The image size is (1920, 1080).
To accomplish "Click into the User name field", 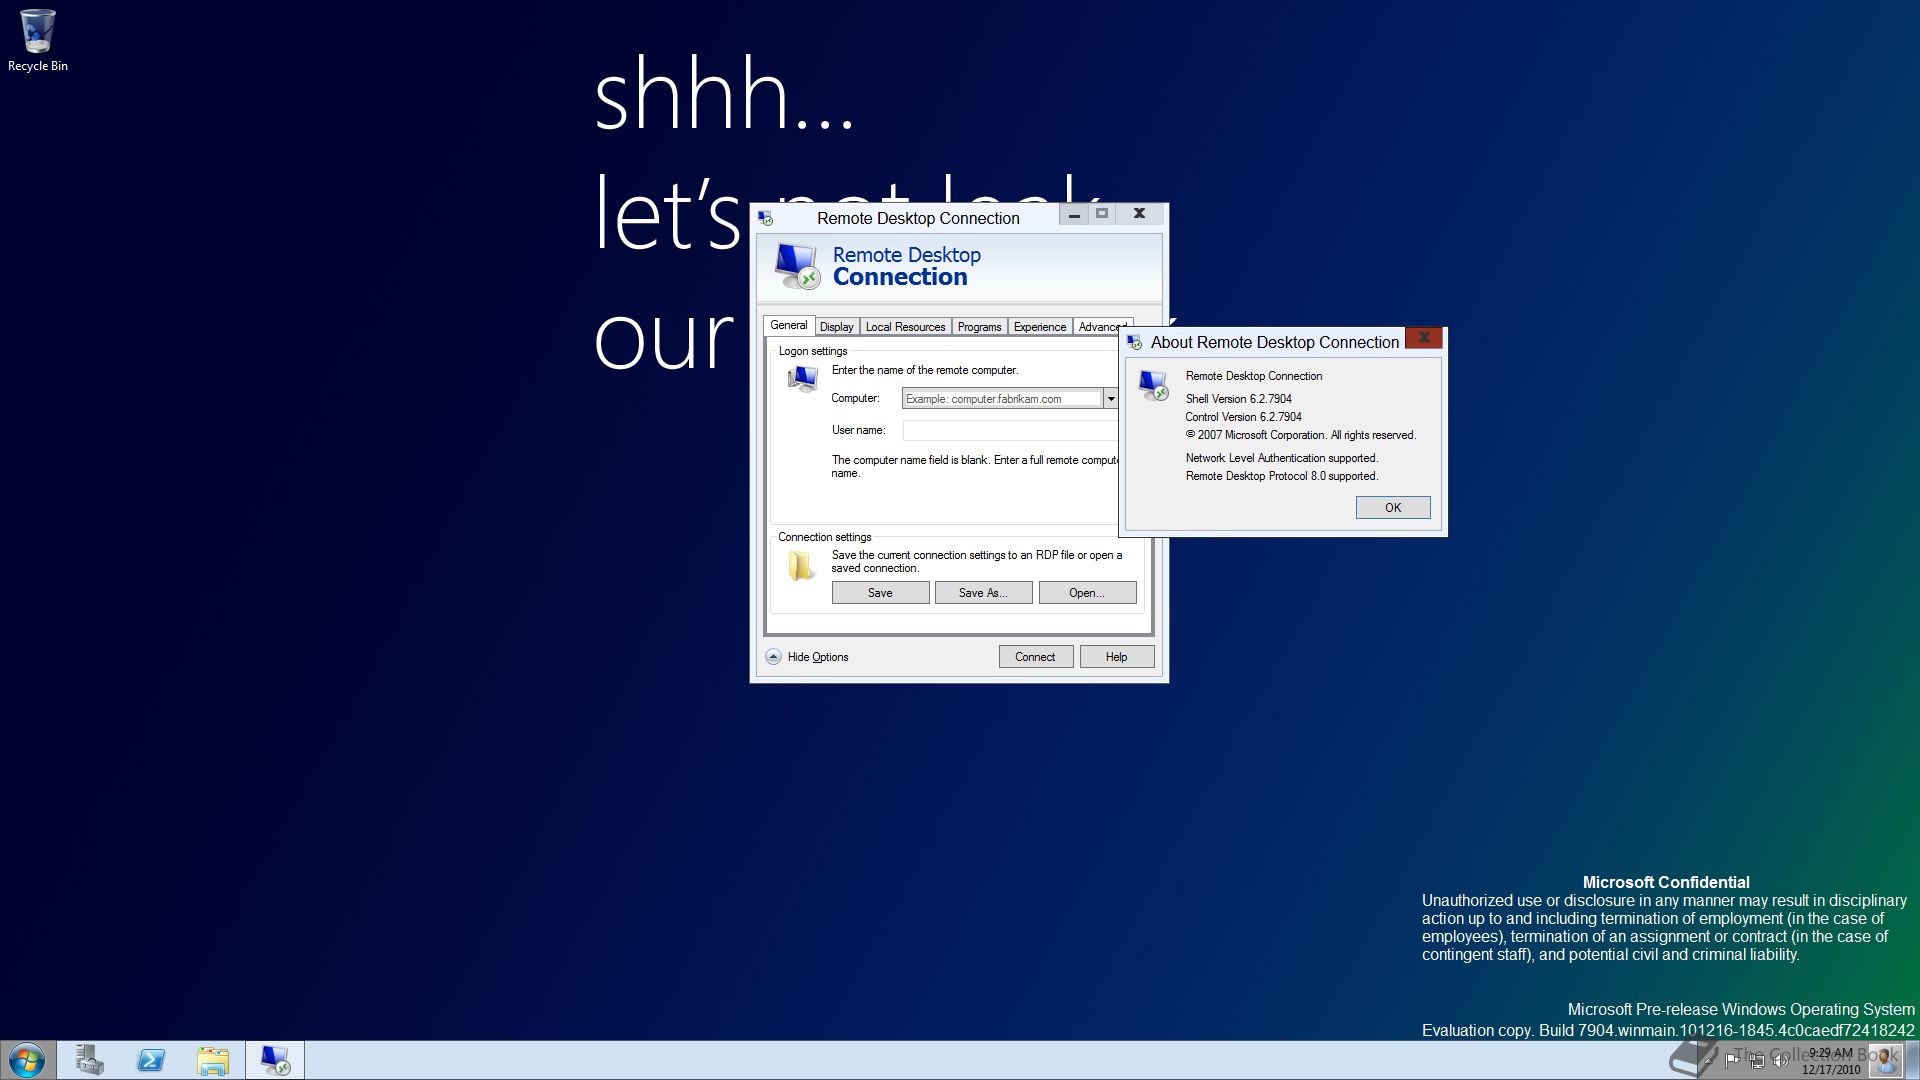I will (x=1010, y=430).
